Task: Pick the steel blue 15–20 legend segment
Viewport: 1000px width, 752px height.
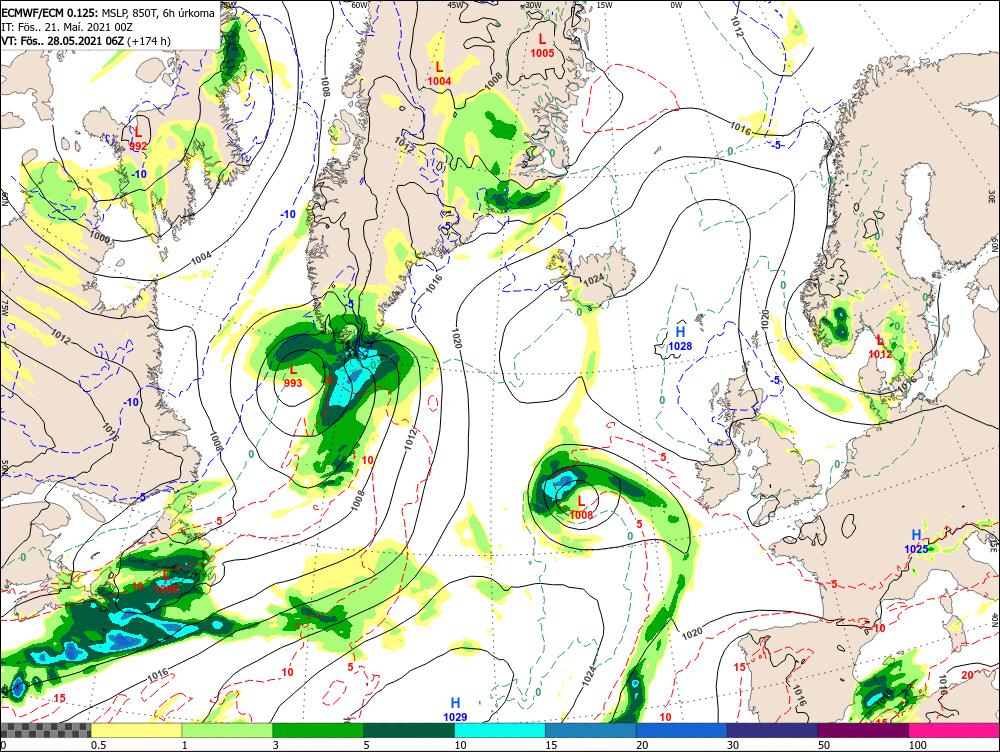Action: (x=591, y=730)
